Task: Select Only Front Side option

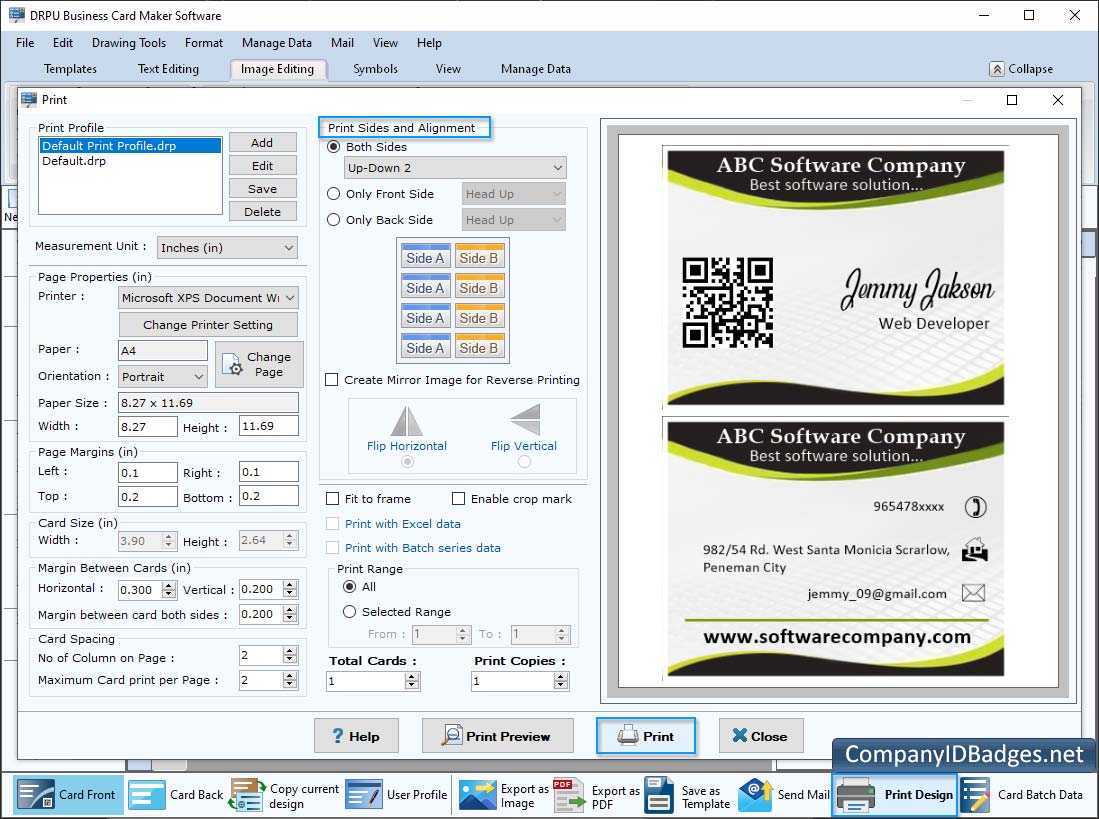Action: pyautogui.click(x=334, y=193)
